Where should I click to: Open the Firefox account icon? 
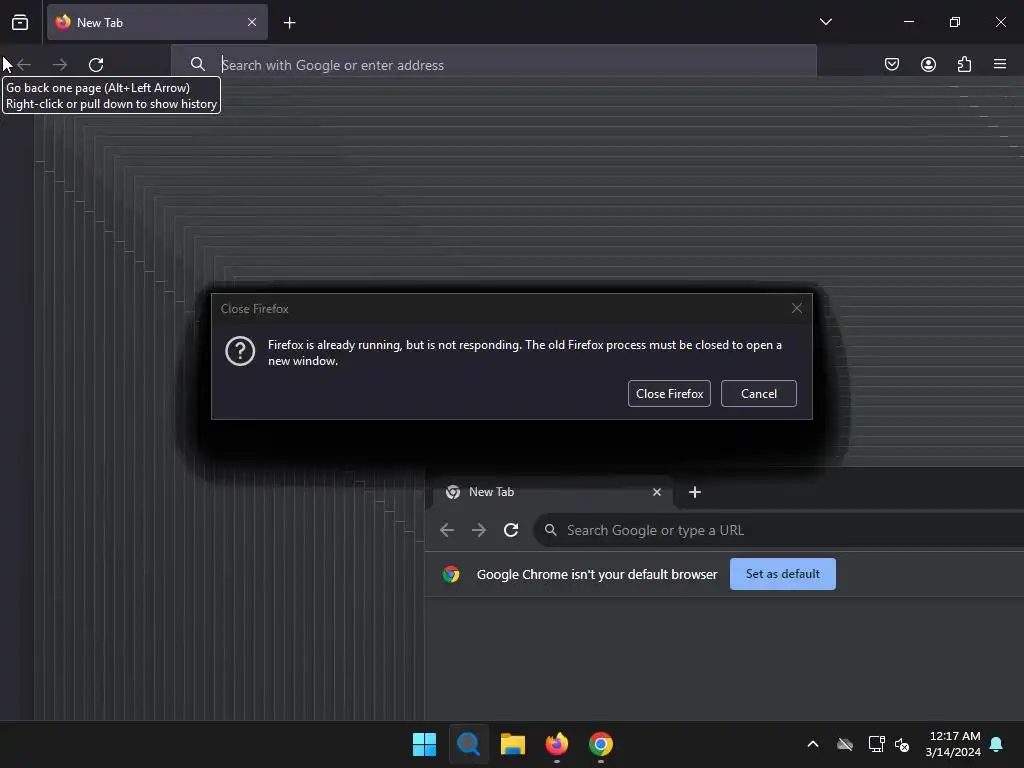click(x=928, y=64)
